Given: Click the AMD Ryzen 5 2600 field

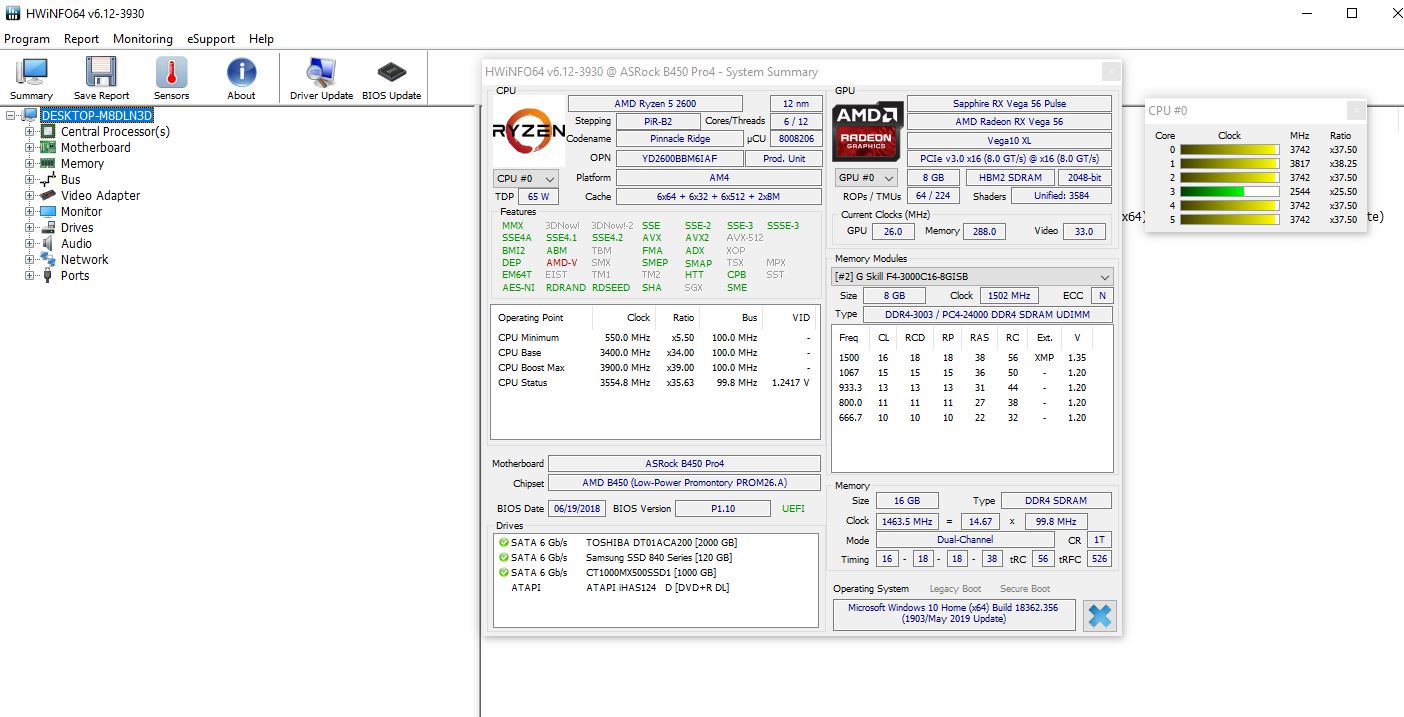Looking at the screenshot, I should pyautogui.click(x=655, y=104).
